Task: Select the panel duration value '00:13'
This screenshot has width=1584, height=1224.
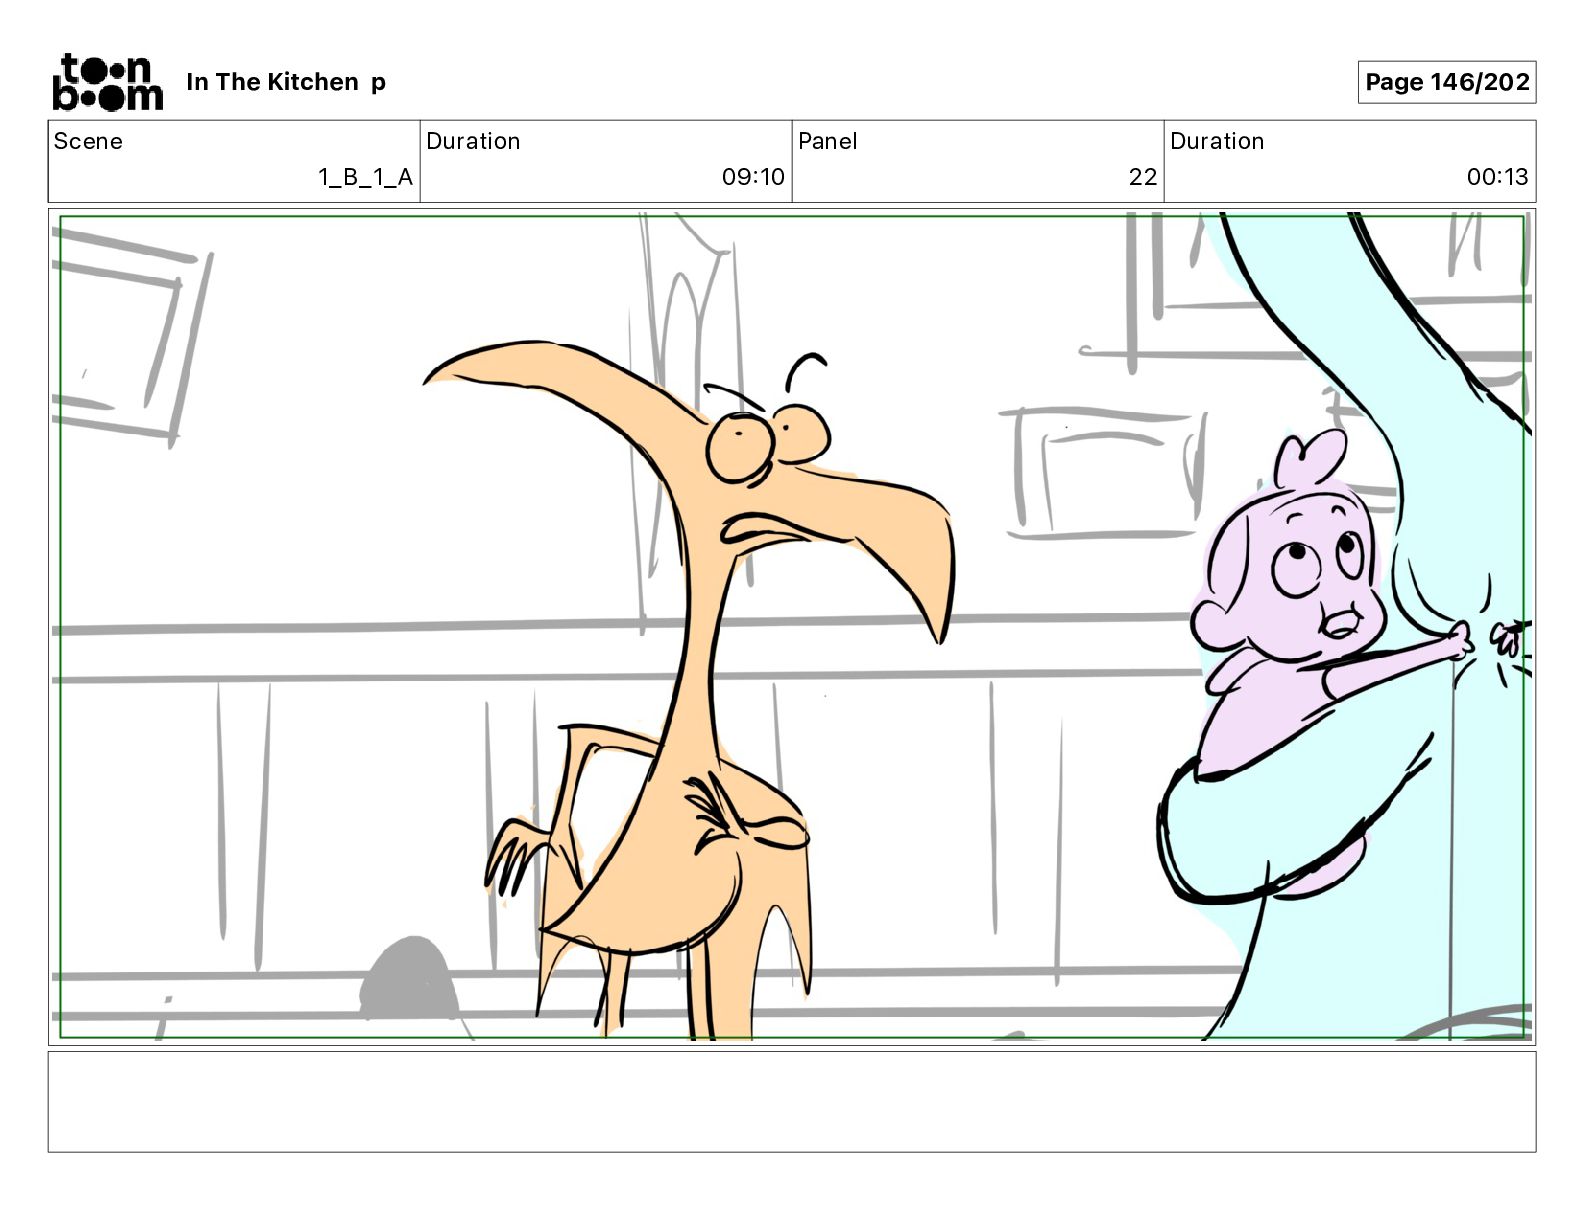Action: [x=1497, y=177]
